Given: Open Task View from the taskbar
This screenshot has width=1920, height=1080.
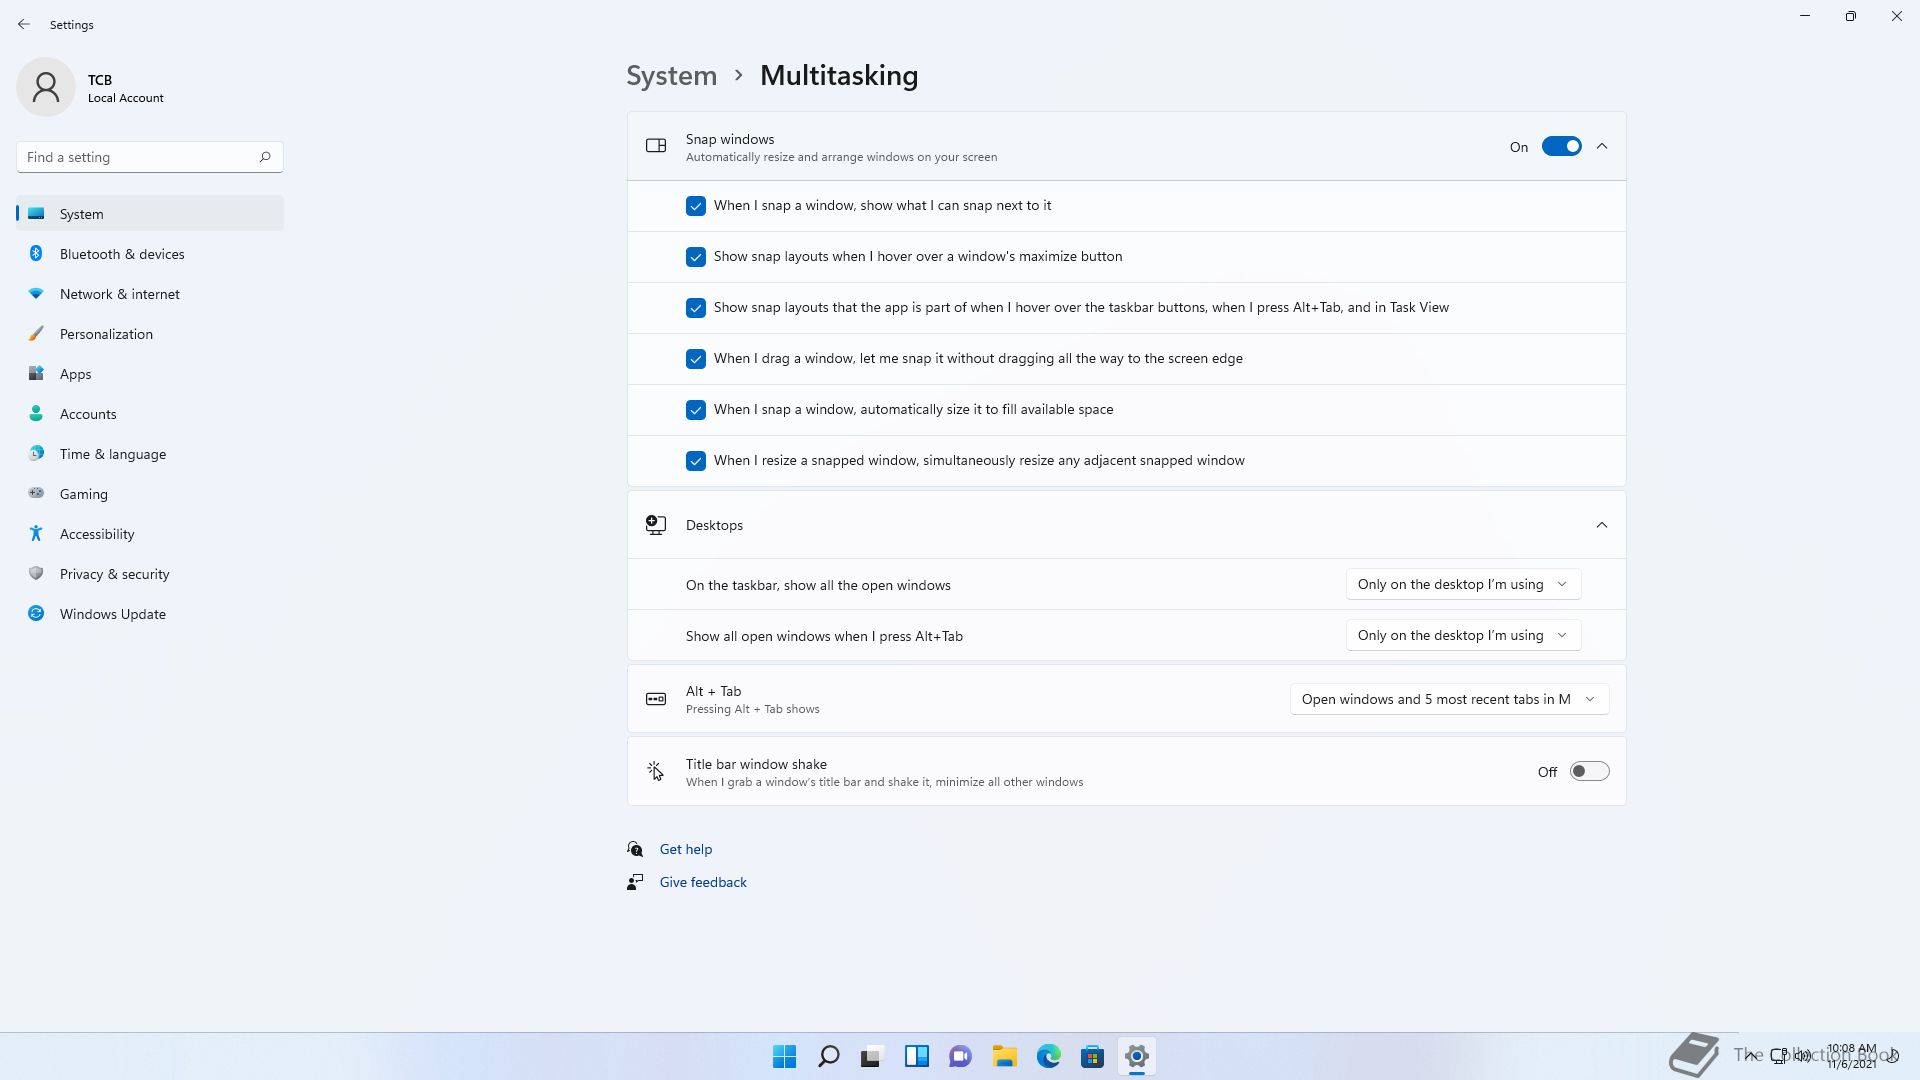Looking at the screenshot, I should click(872, 1056).
